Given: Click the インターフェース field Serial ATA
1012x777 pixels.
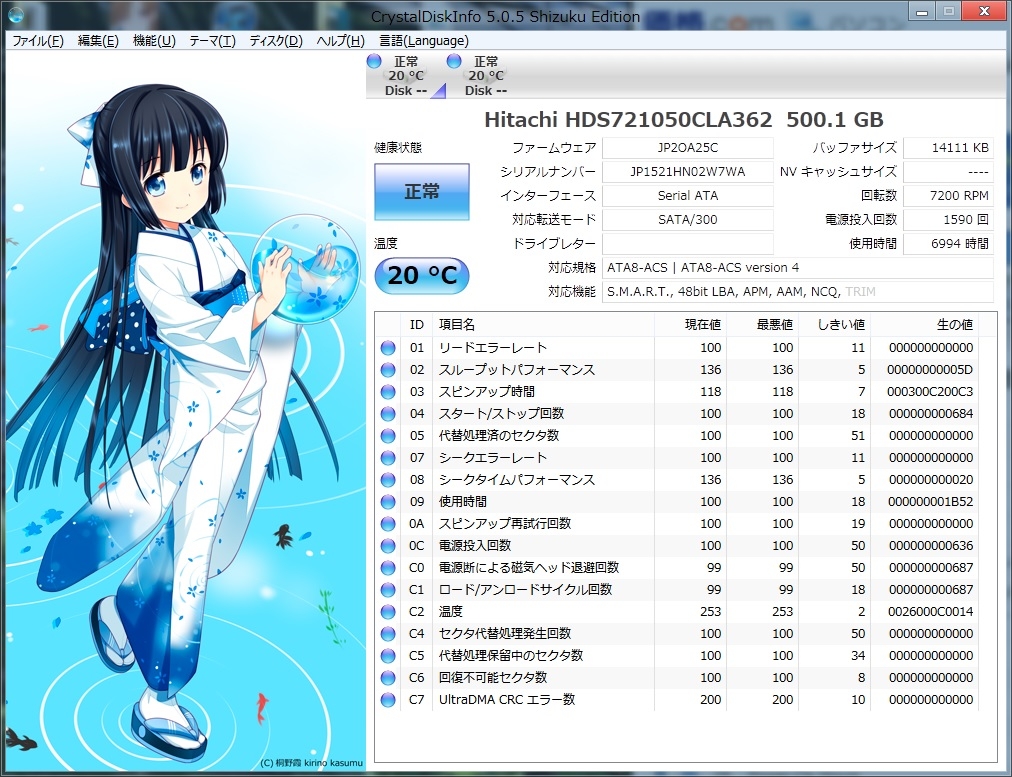Looking at the screenshot, I should pyautogui.click(x=687, y=196).
